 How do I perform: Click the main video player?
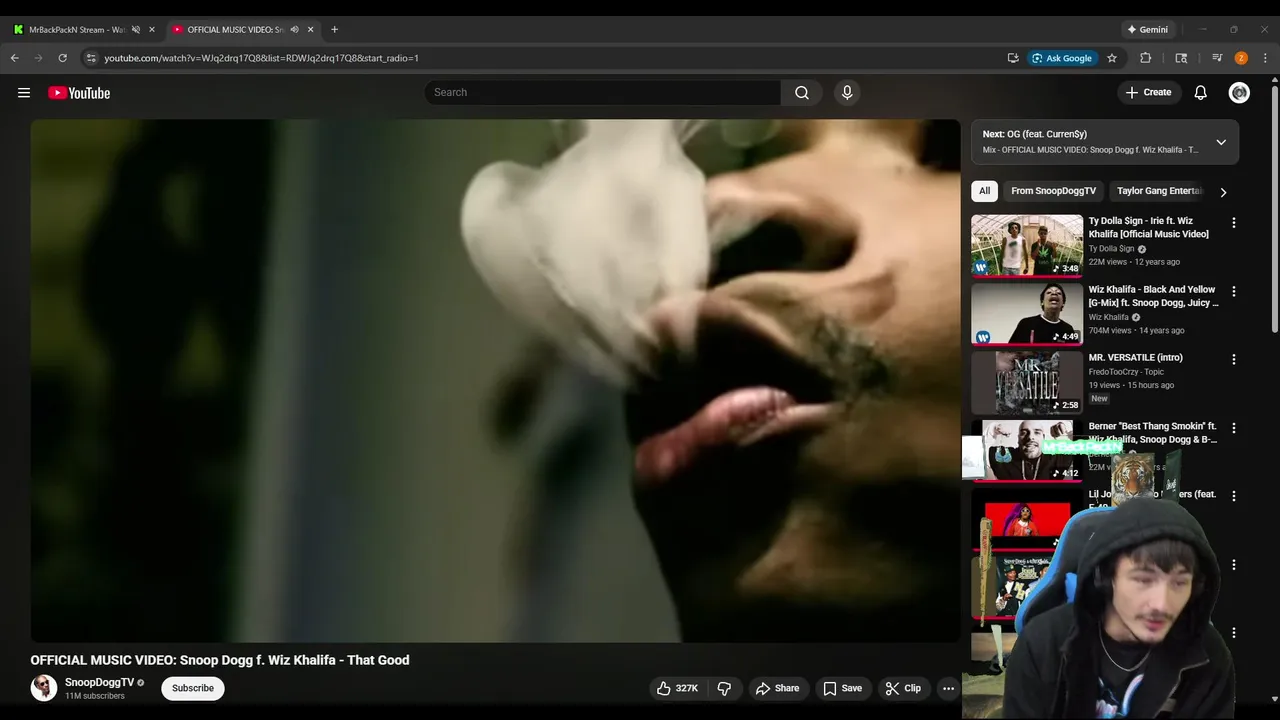coord(495,380)
